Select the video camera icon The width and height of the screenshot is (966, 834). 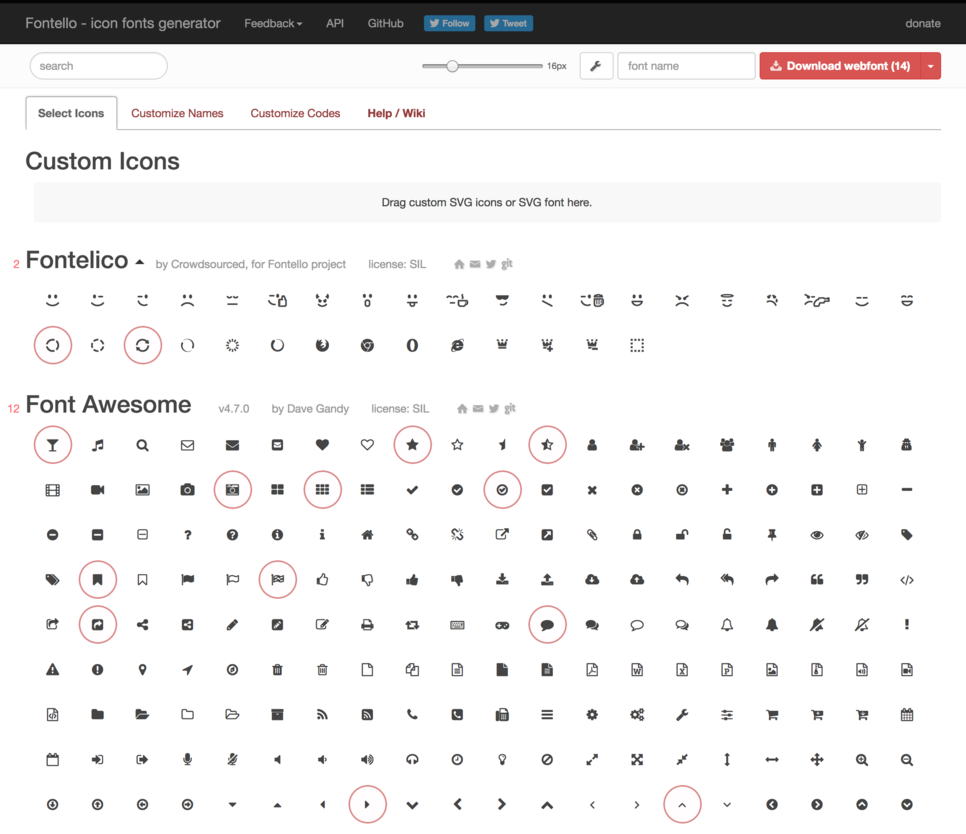tap(97, 490)
